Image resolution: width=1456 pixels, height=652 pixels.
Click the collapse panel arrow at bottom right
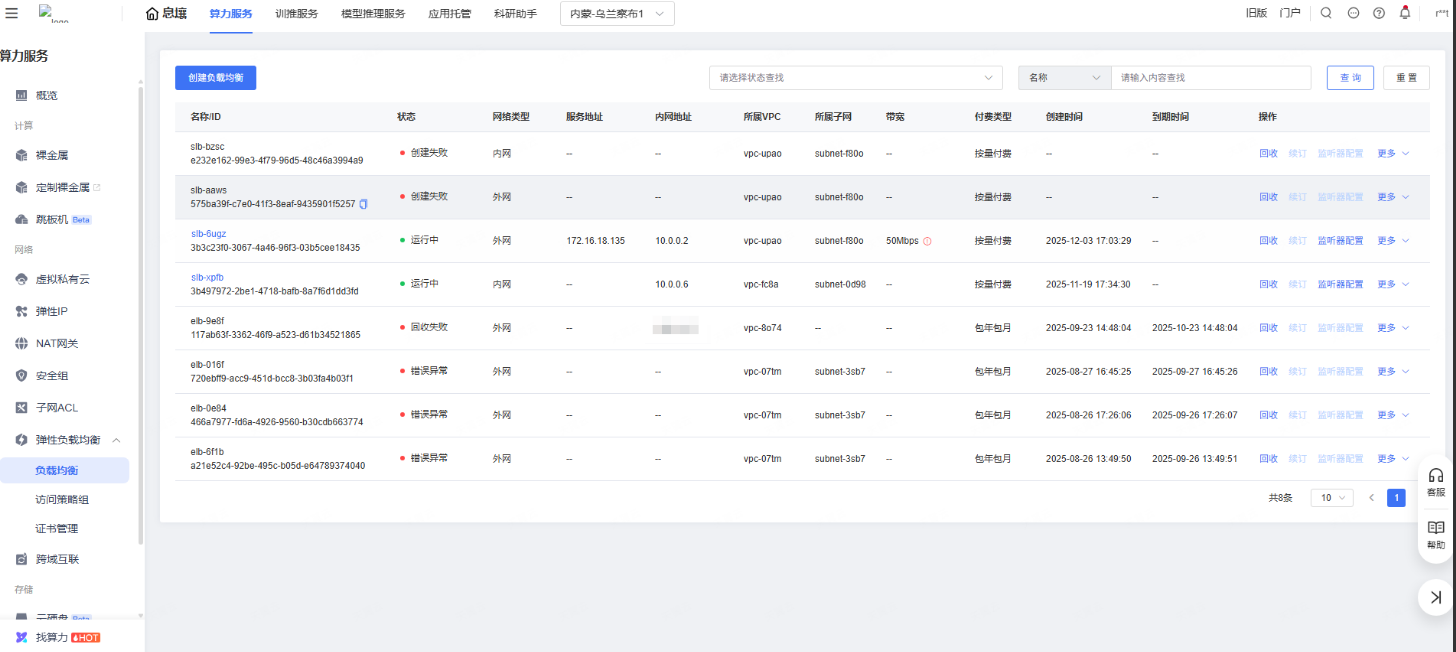1436,597
